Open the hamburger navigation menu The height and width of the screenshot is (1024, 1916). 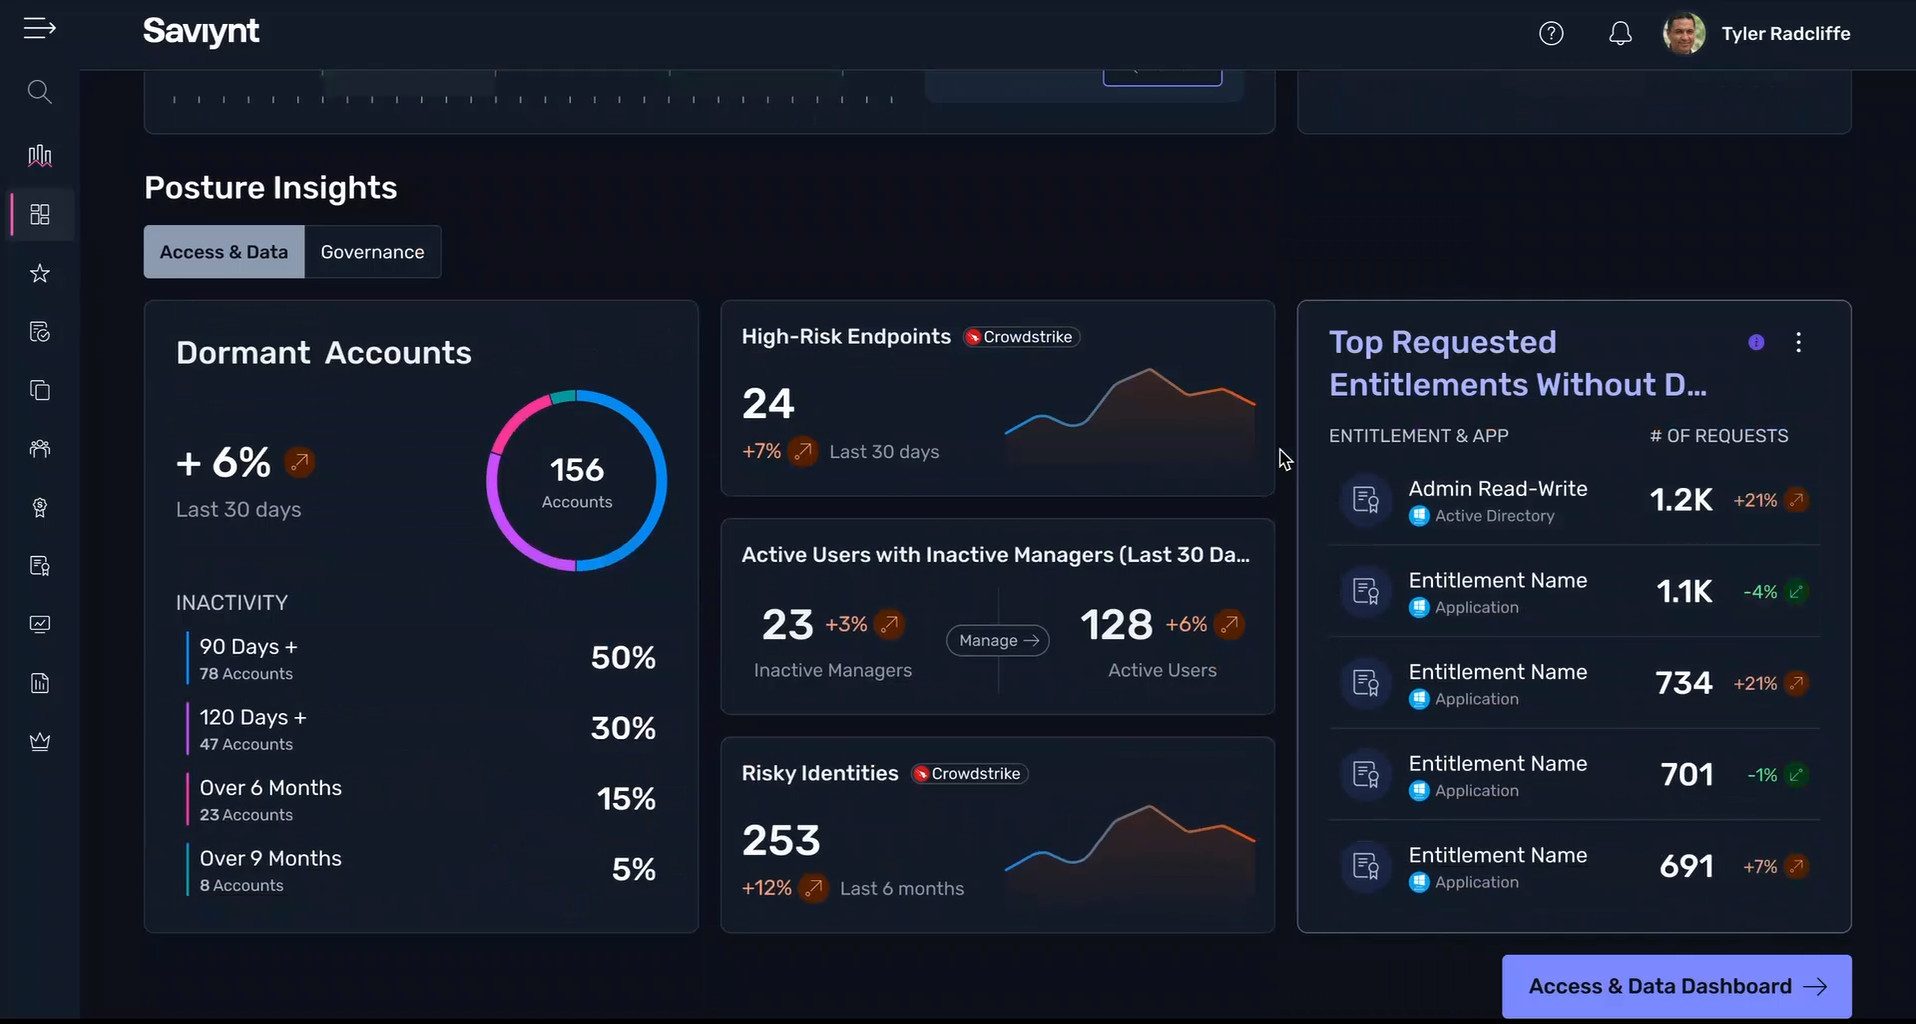coord(39,29)
